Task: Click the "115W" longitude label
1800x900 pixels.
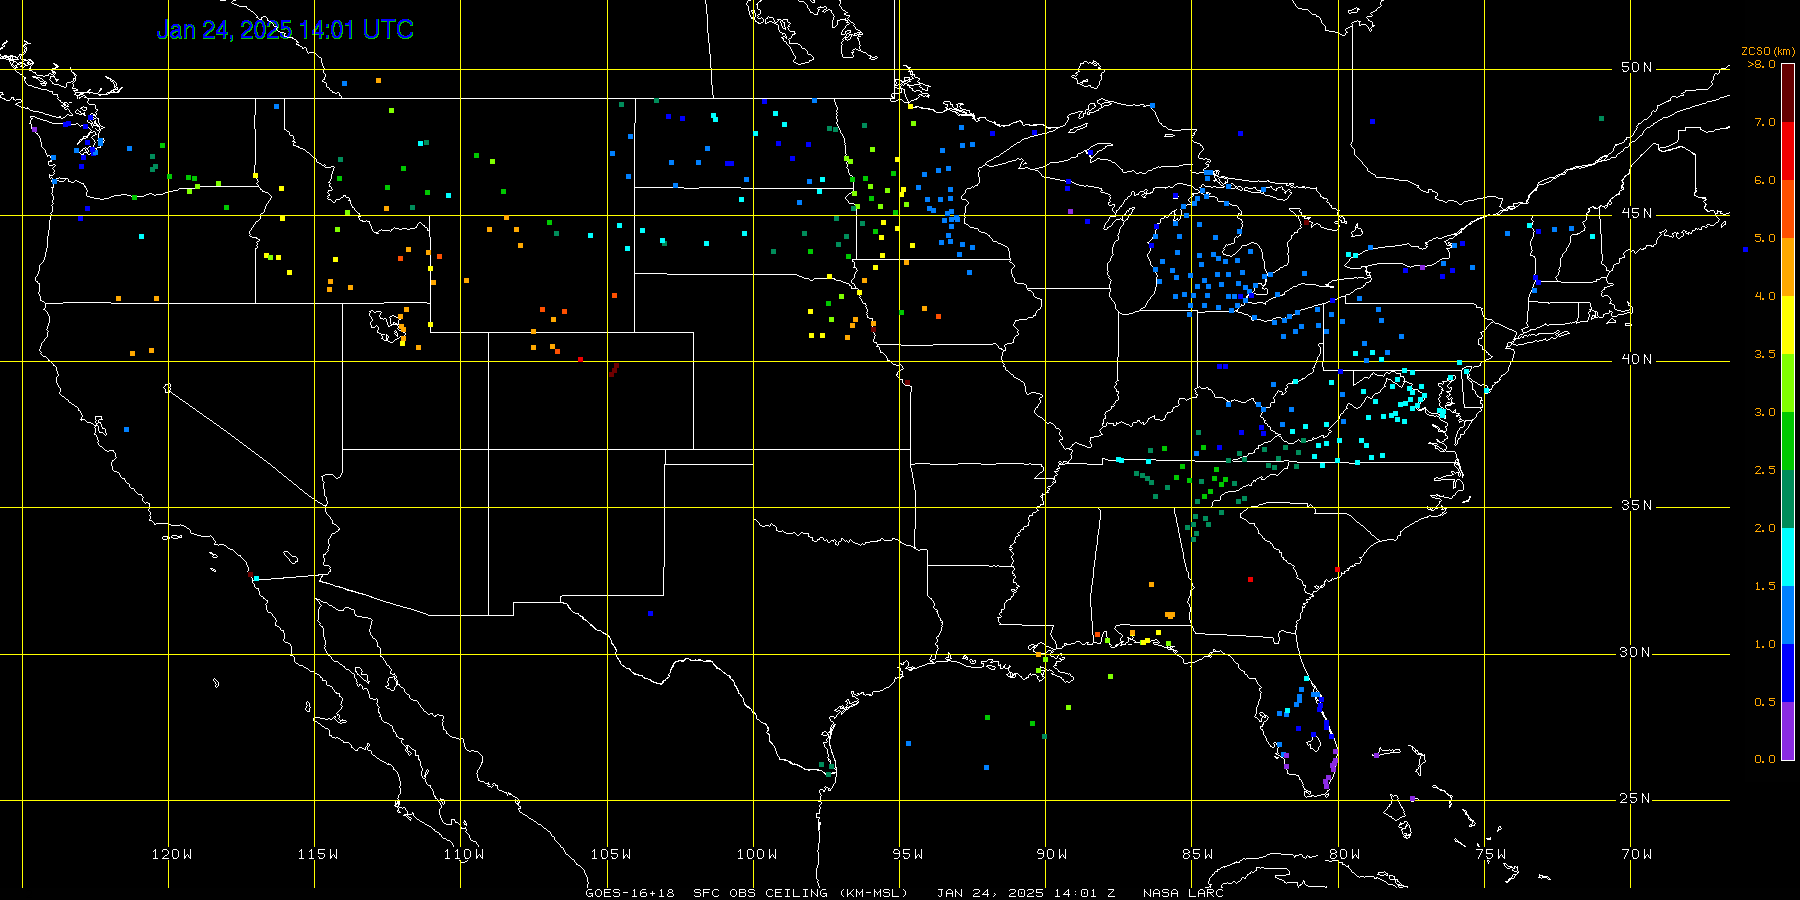Action: click(318, 854)
